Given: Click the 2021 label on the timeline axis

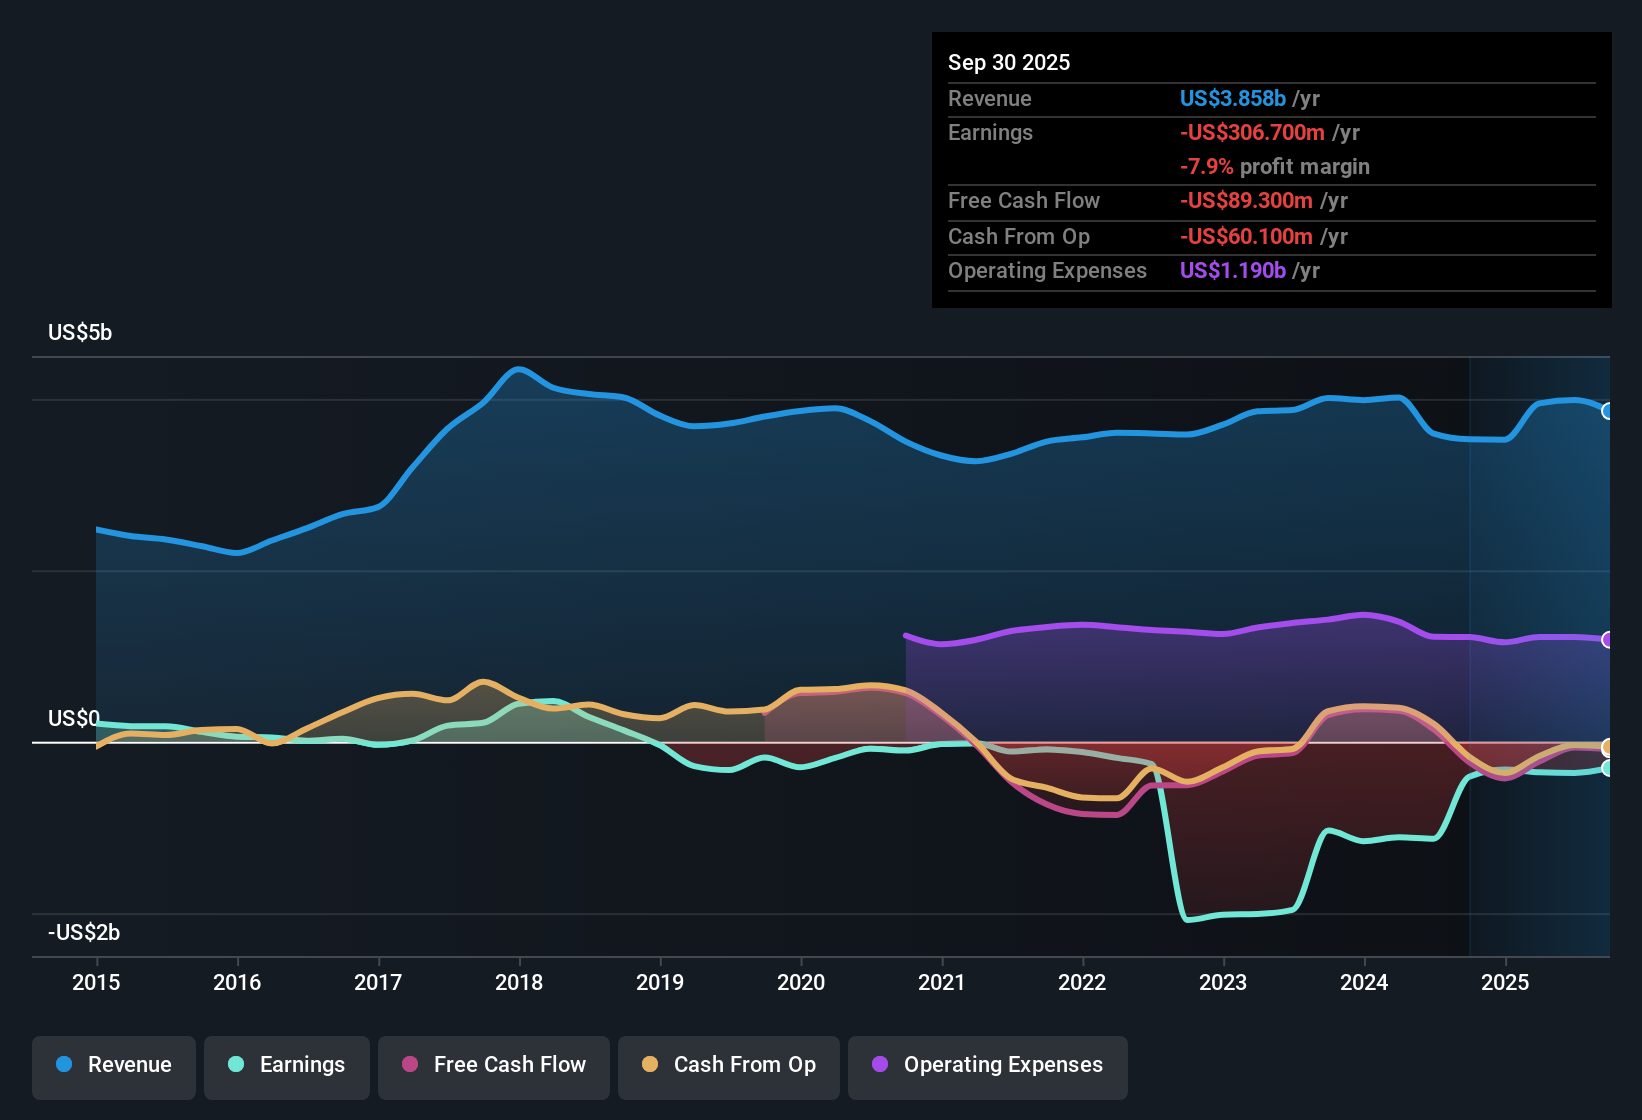Looking at the screenshot, I should tap(942, 983).
